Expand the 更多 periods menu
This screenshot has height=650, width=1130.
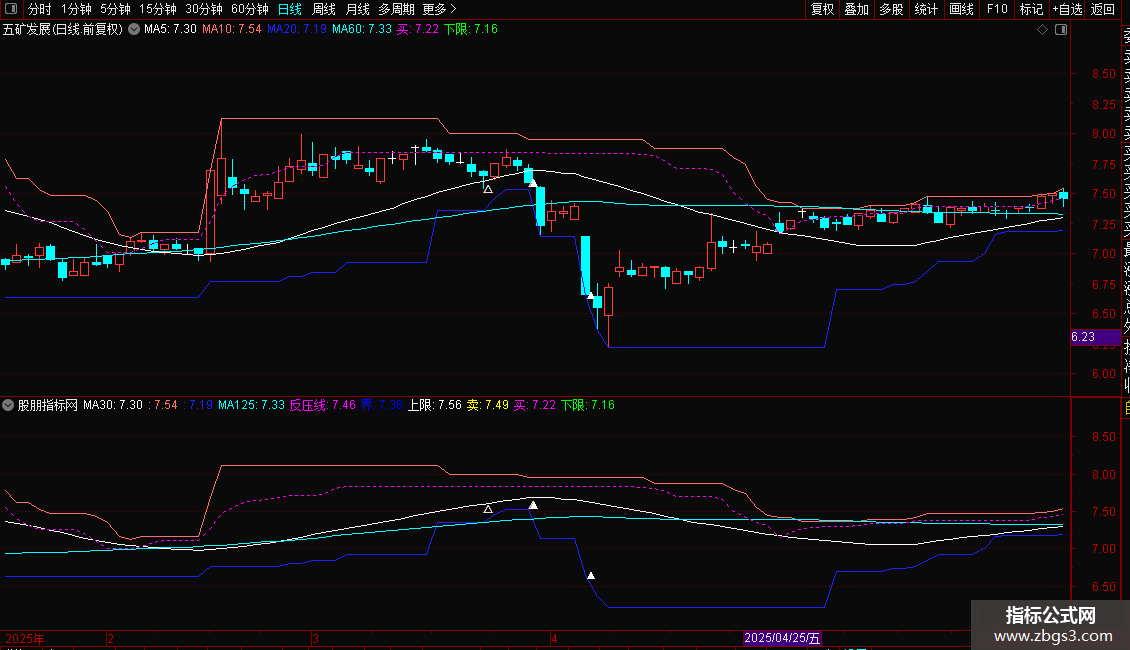click(439, 9)
